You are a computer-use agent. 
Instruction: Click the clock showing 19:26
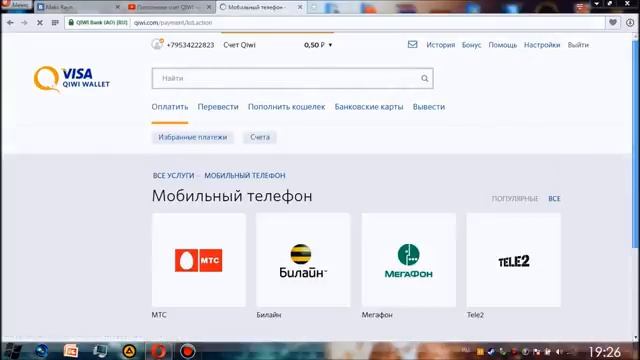[604, 352]
